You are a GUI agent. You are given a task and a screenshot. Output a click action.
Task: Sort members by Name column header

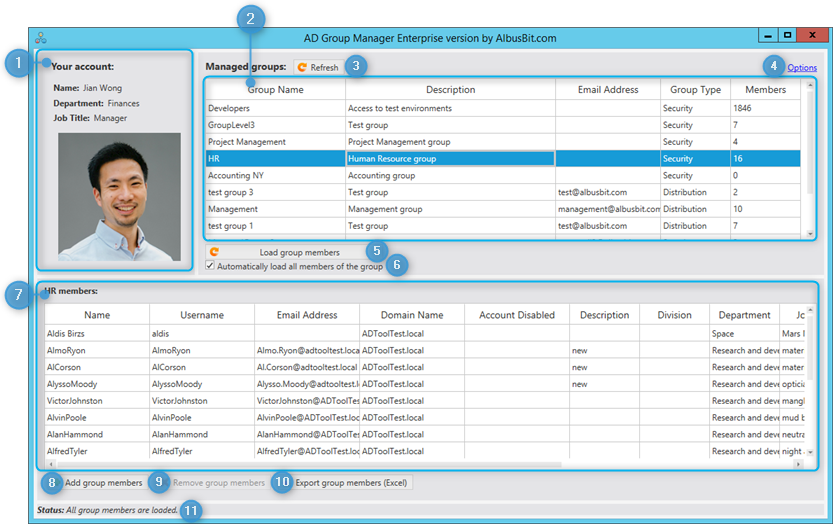(x=97, y=315)
